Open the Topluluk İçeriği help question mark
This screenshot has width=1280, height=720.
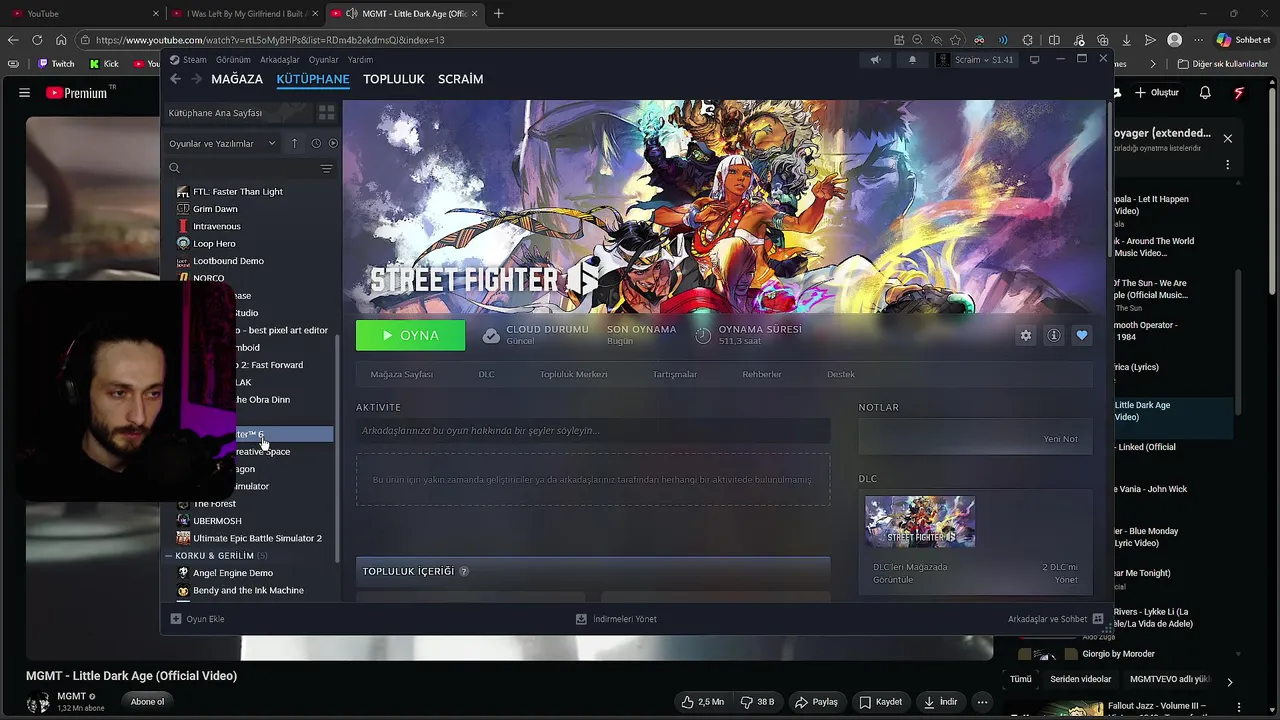pyautogui.click(x=464, y=571)
